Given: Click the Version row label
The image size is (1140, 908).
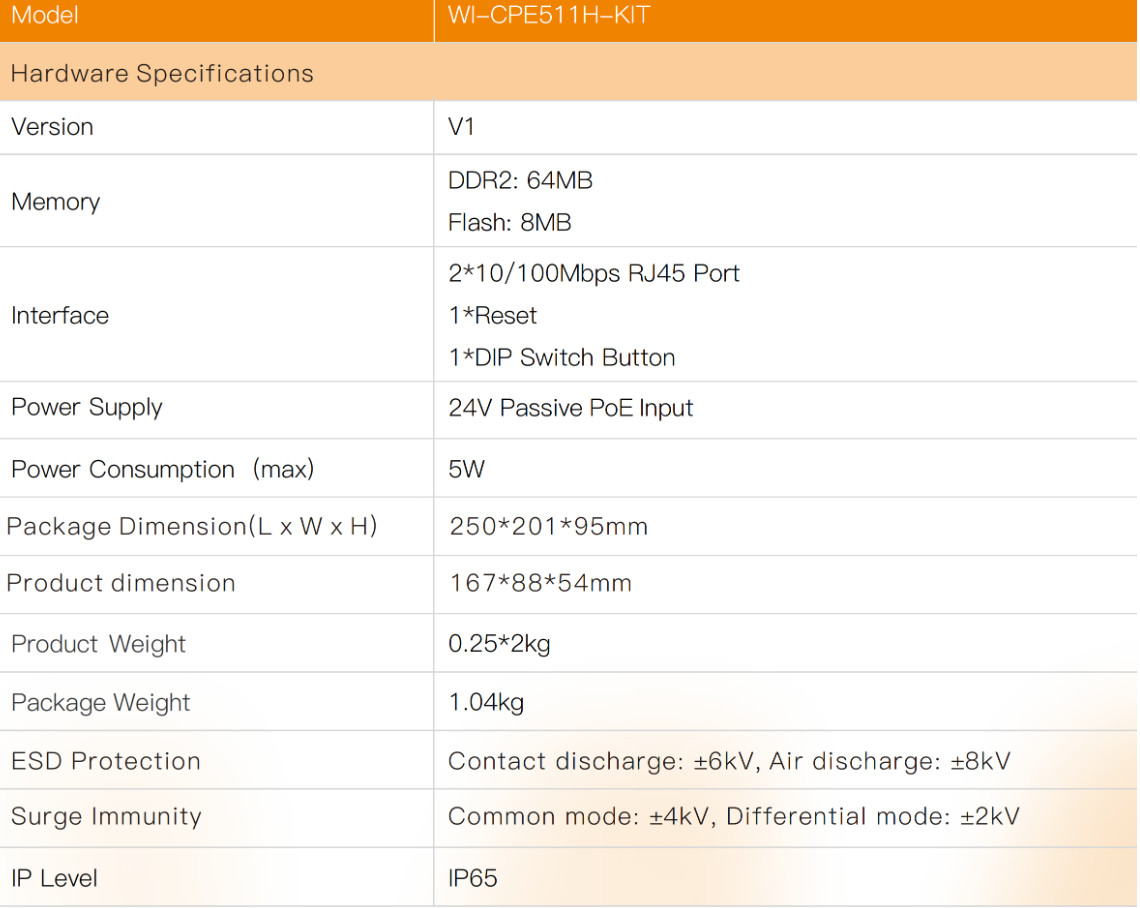Looking at the screenshot, I should click(x=52, y=127).
